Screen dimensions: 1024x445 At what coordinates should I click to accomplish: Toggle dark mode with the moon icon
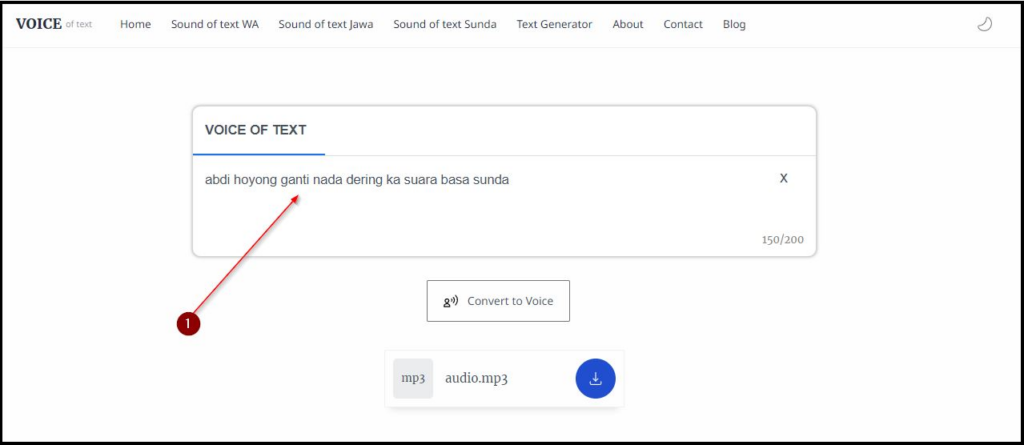pos(984,24)
